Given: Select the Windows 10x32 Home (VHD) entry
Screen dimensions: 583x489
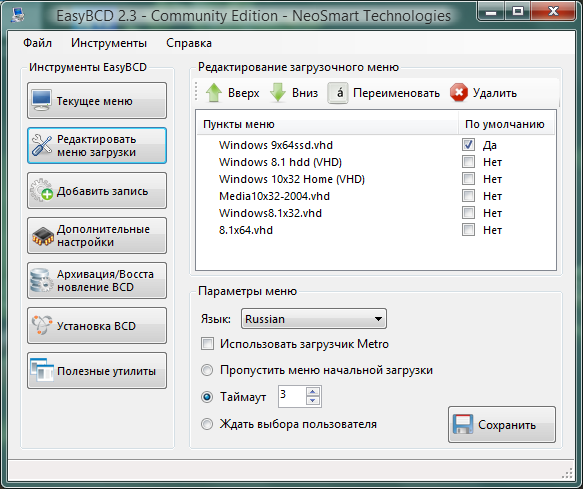Looking at the screenshot, I should coord(292,179).
